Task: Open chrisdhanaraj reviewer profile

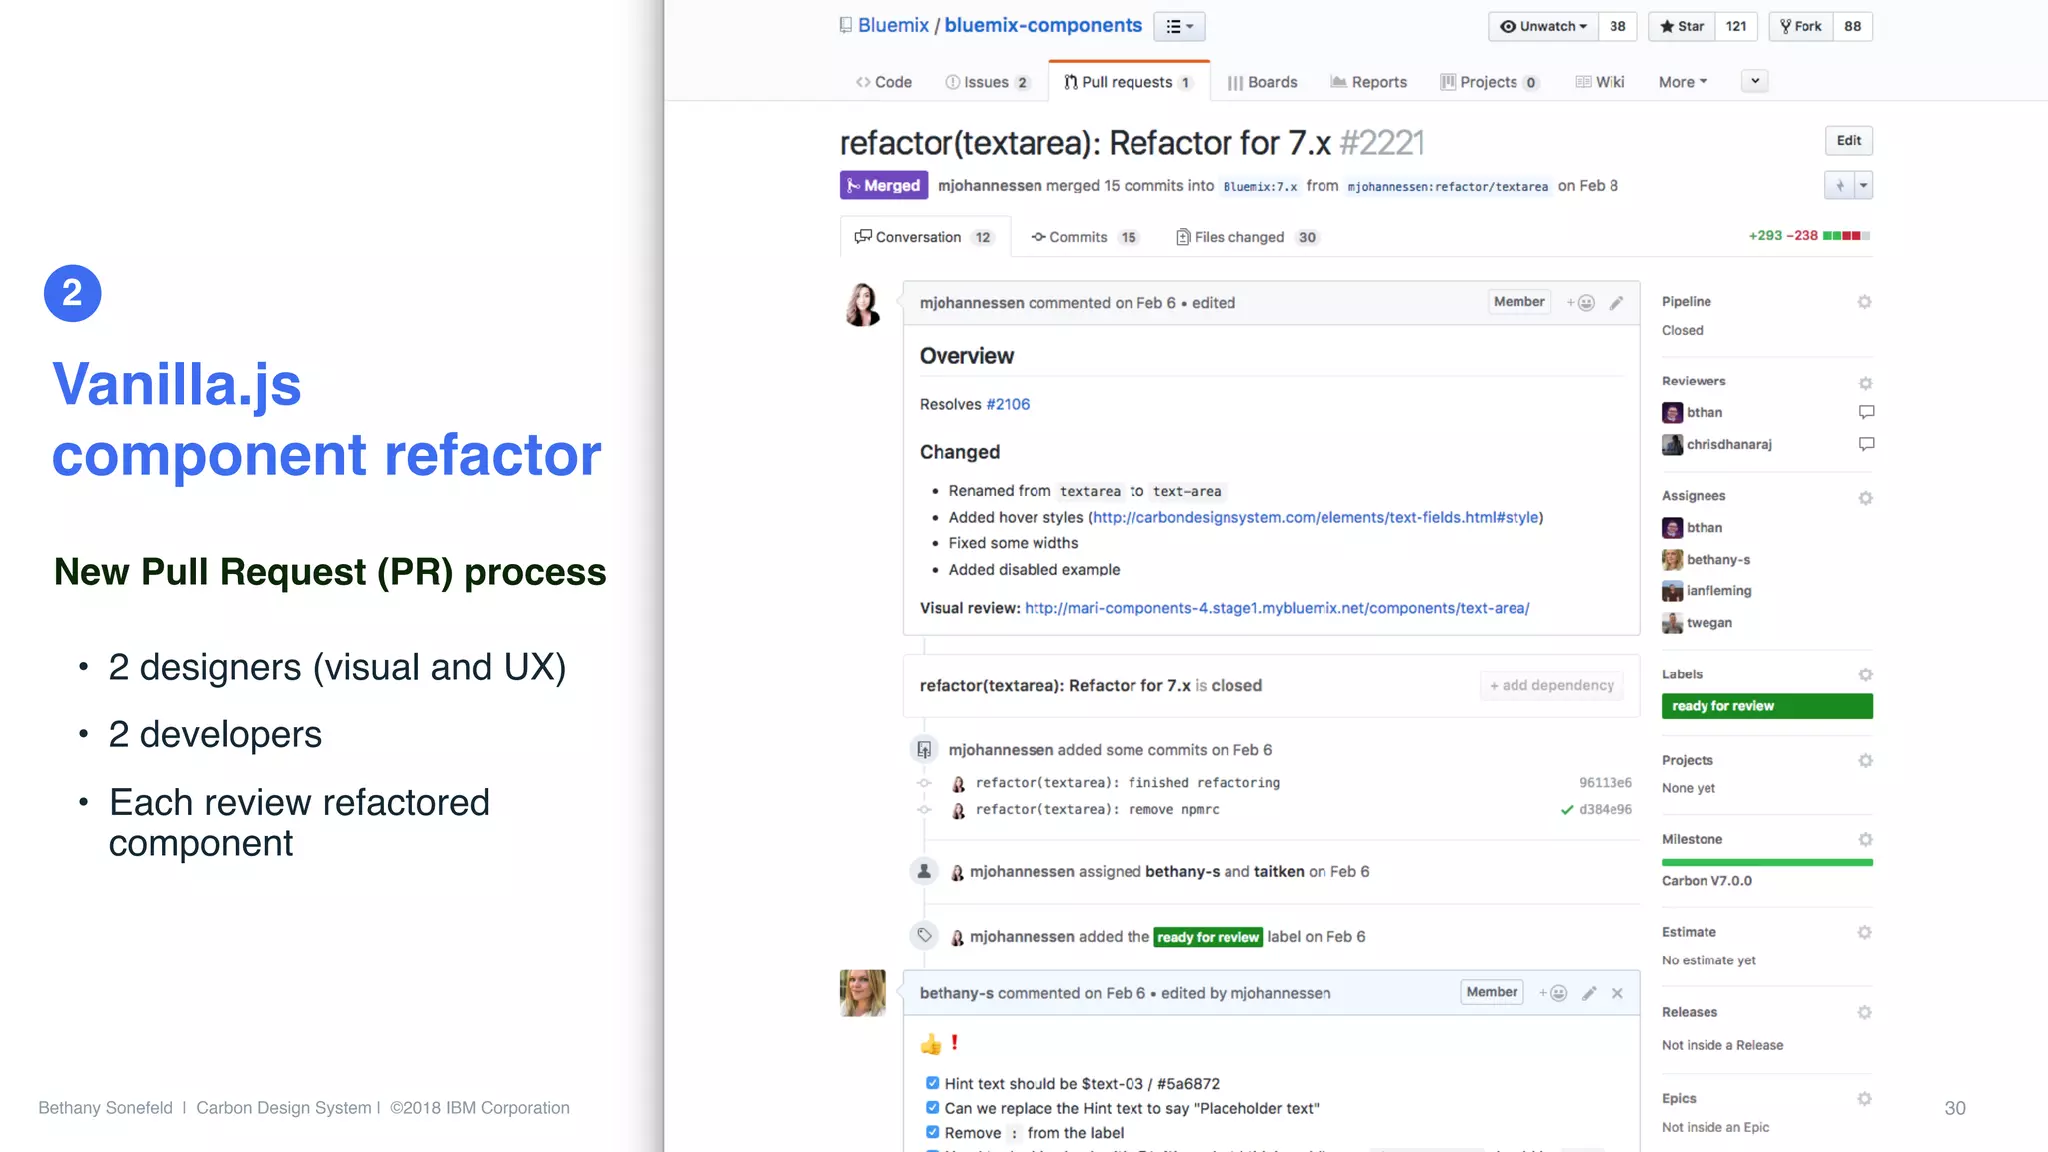Action: pos(1729,444)
